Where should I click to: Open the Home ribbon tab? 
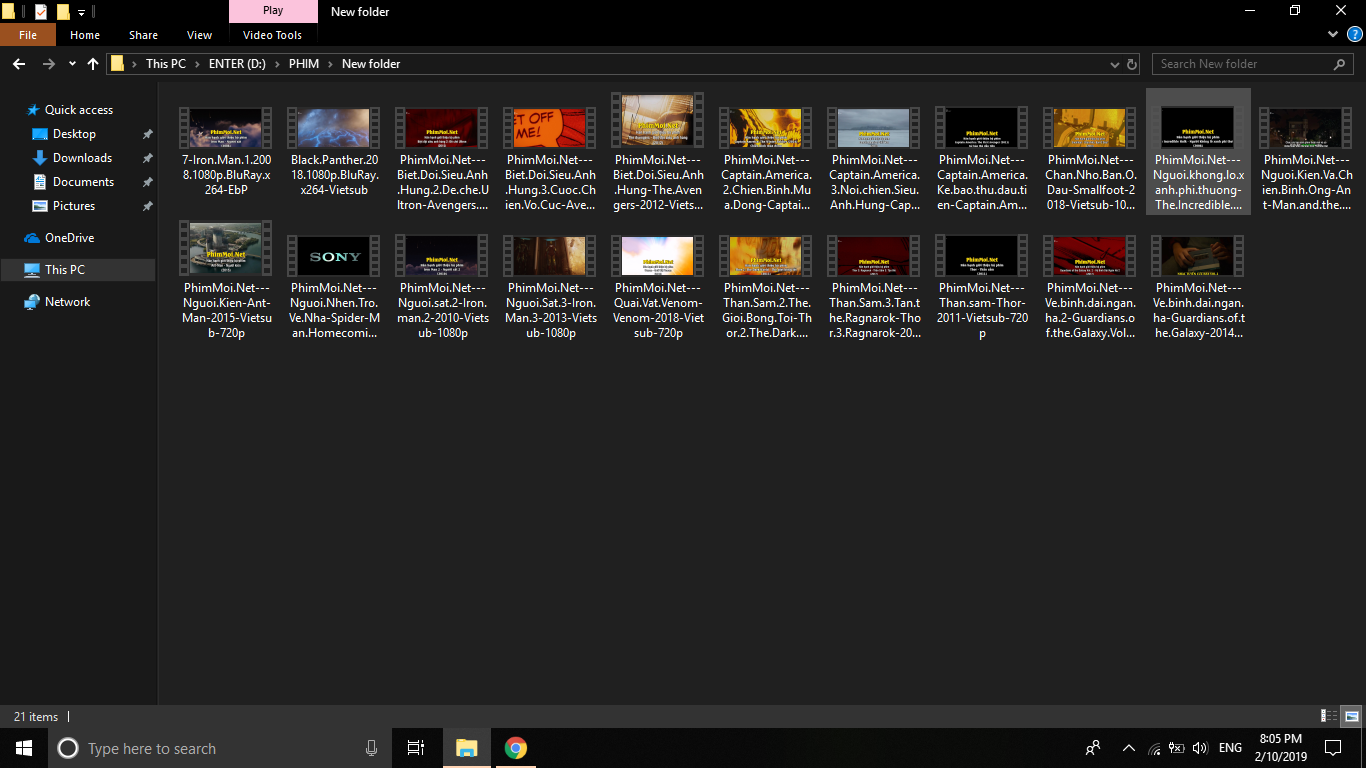pos(85,35)
